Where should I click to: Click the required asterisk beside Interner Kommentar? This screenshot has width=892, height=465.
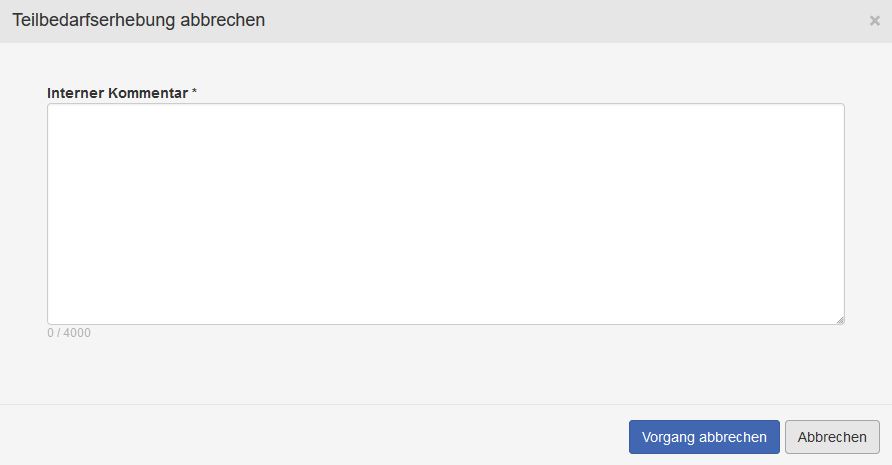click(195, 93)
